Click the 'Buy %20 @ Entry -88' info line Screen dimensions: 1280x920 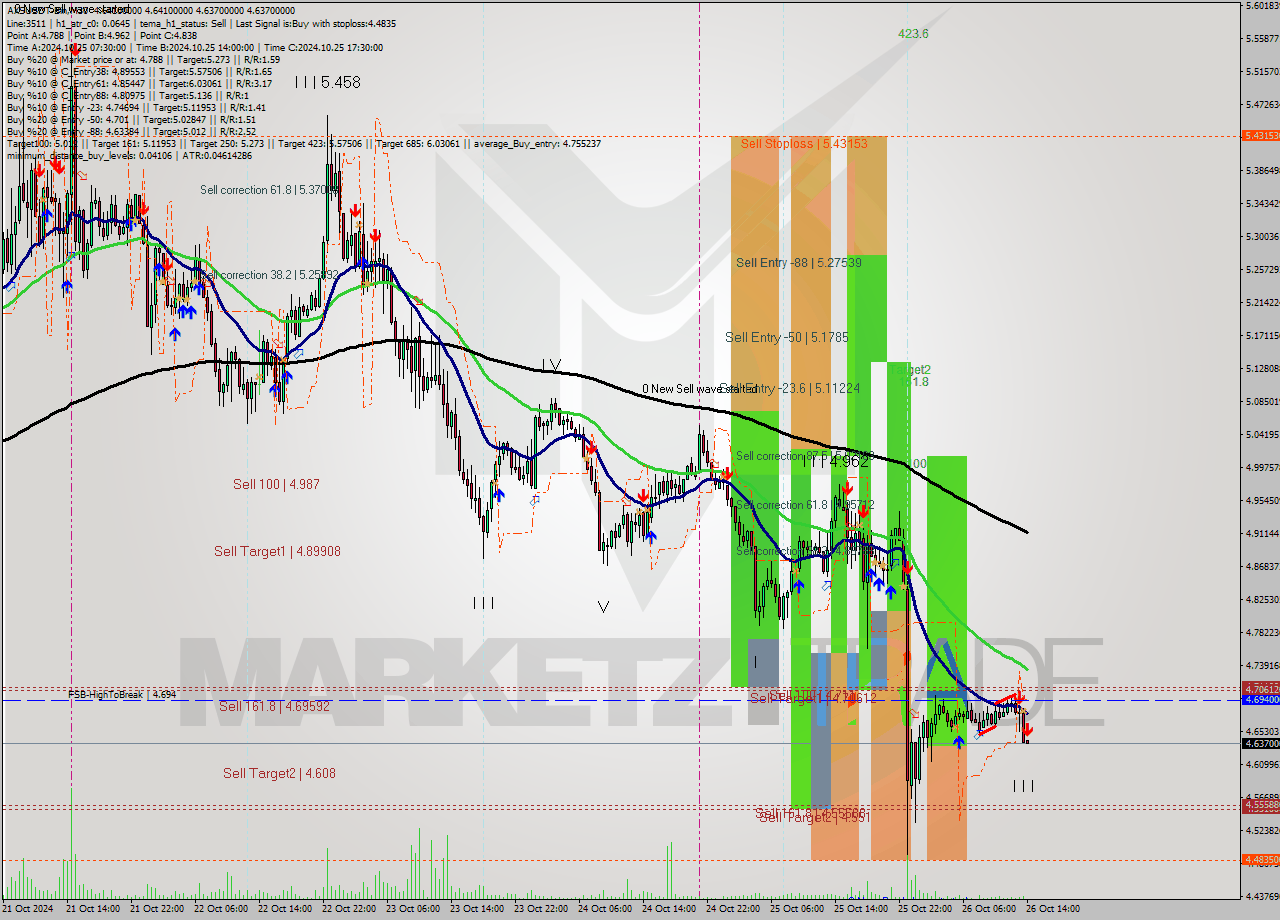(131, 131)
